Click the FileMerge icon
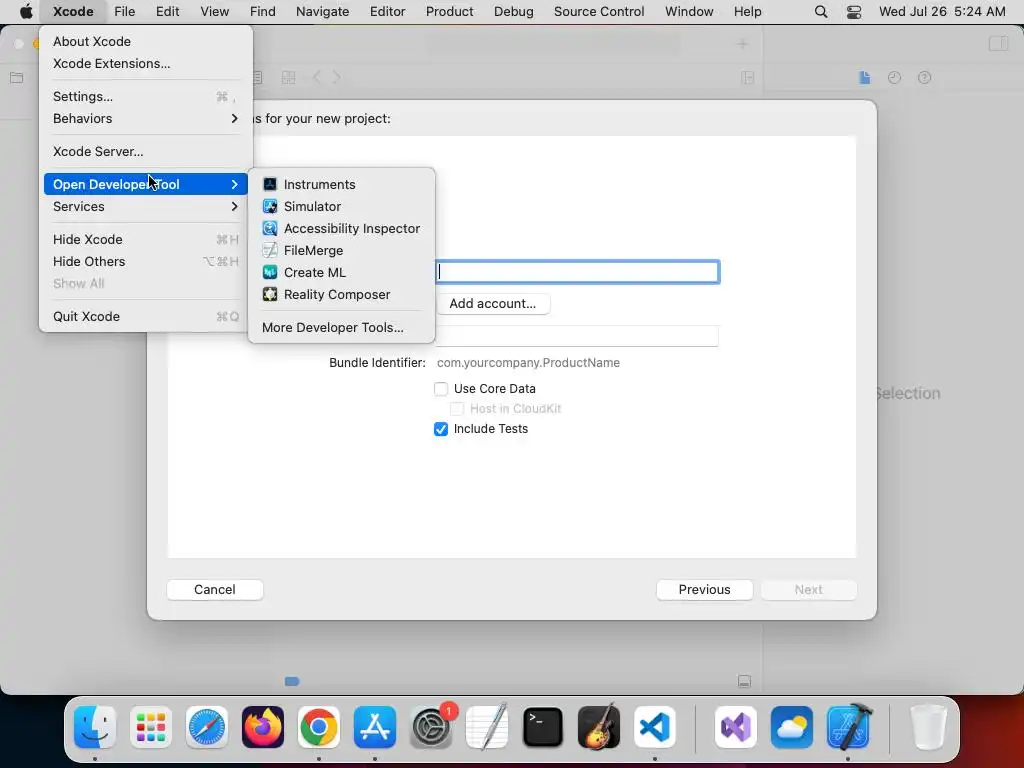 tap(270, 250)
